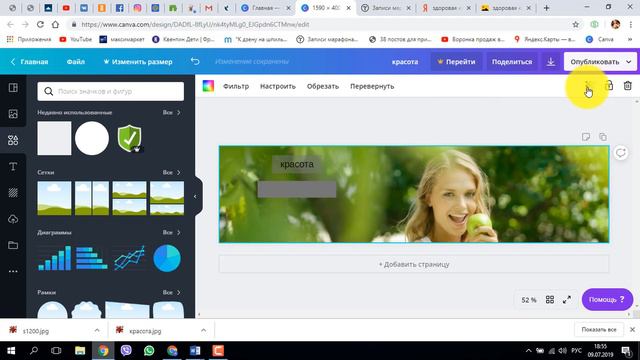Delete the selected element with the trash icon

tap(627, 86)
